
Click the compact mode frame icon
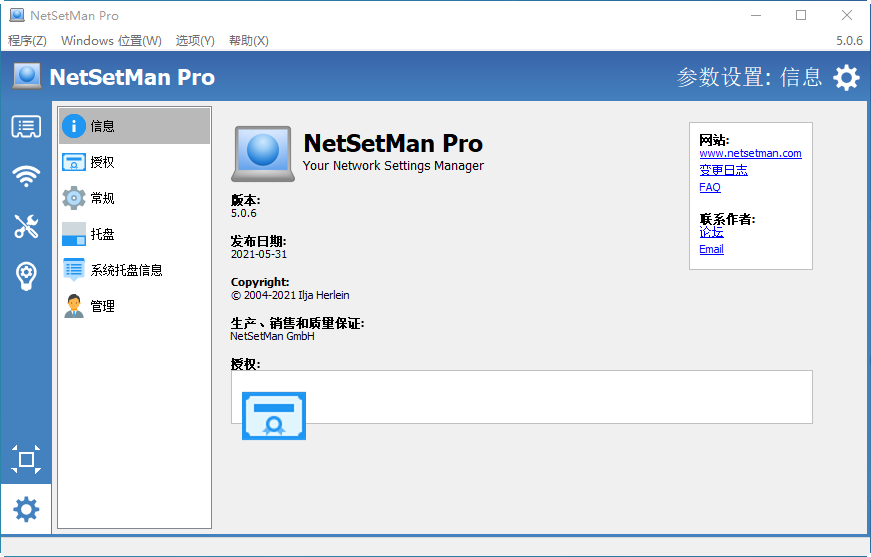click(x=26, y=459)
